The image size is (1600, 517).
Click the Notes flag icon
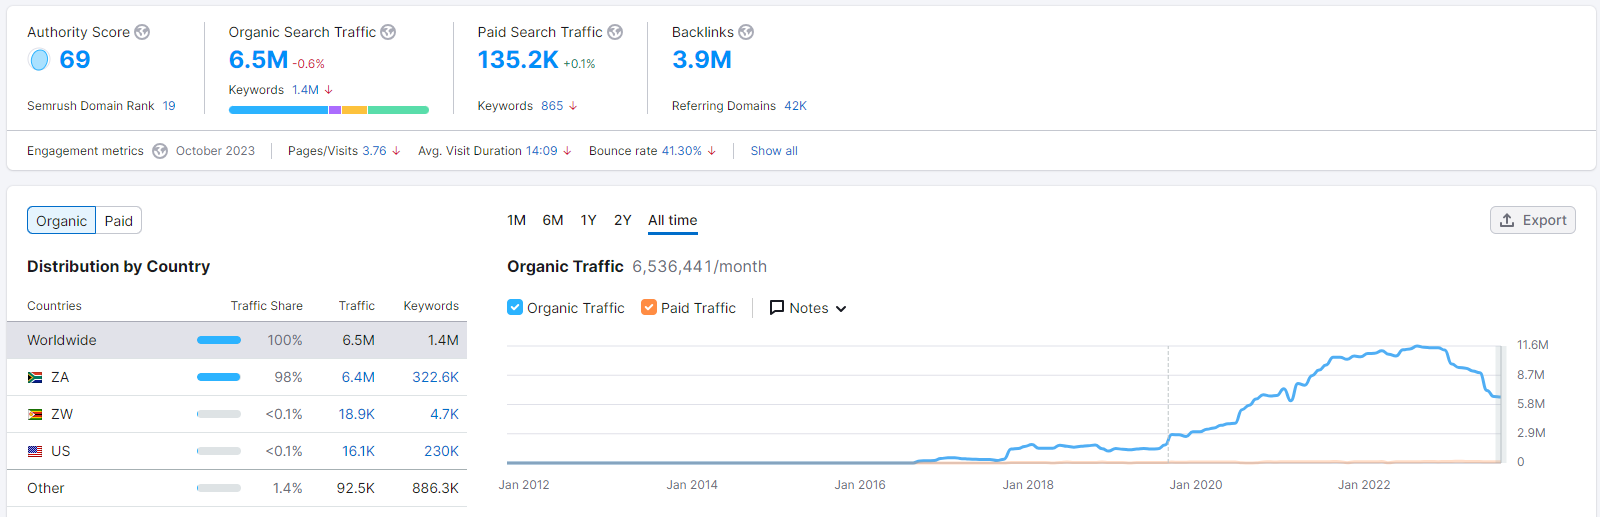tap(777, 308)
